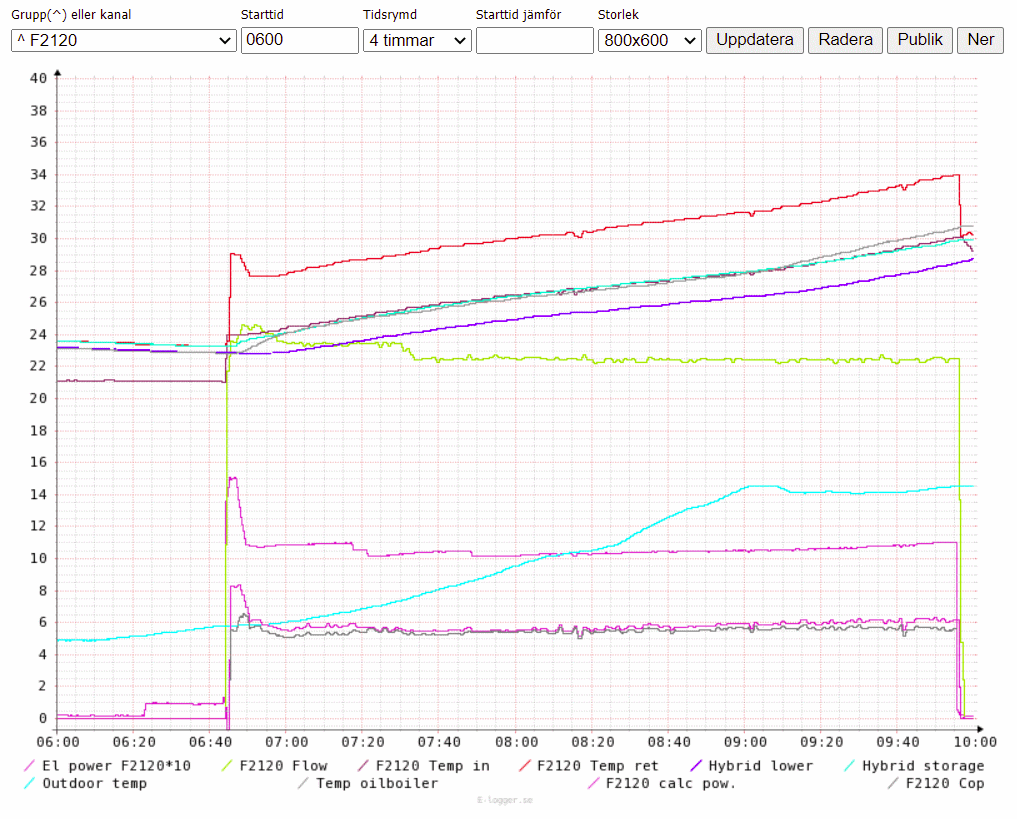Click the F2120 Flow legend entry
The image size is (1017, 819).
(283, 766)
